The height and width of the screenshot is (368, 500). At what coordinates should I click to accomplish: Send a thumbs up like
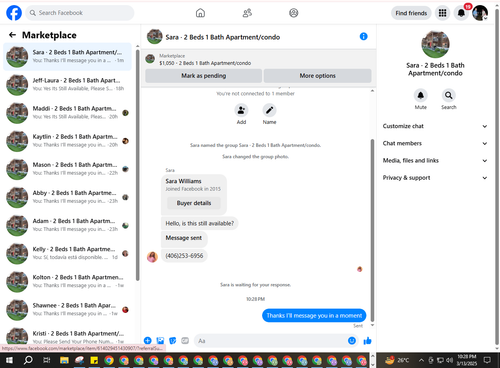coord(367,340)
